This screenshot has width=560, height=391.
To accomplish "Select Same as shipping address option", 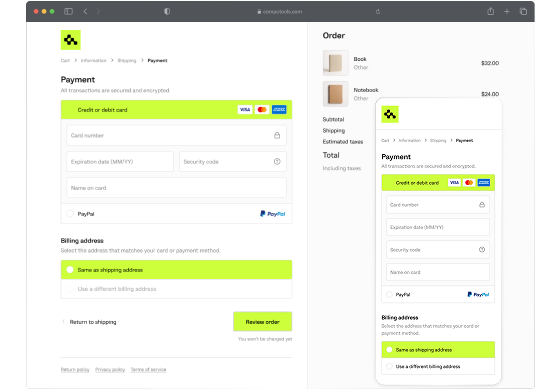I will click(176, 270).
